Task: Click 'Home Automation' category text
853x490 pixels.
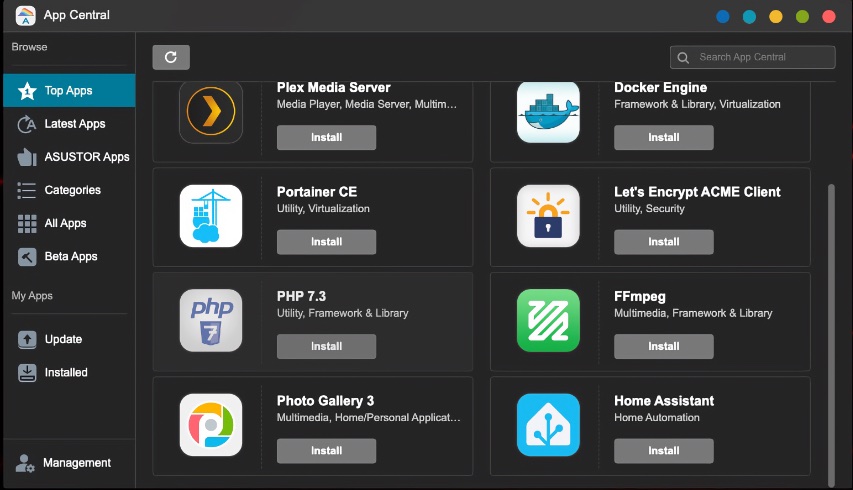Action: 657,418
